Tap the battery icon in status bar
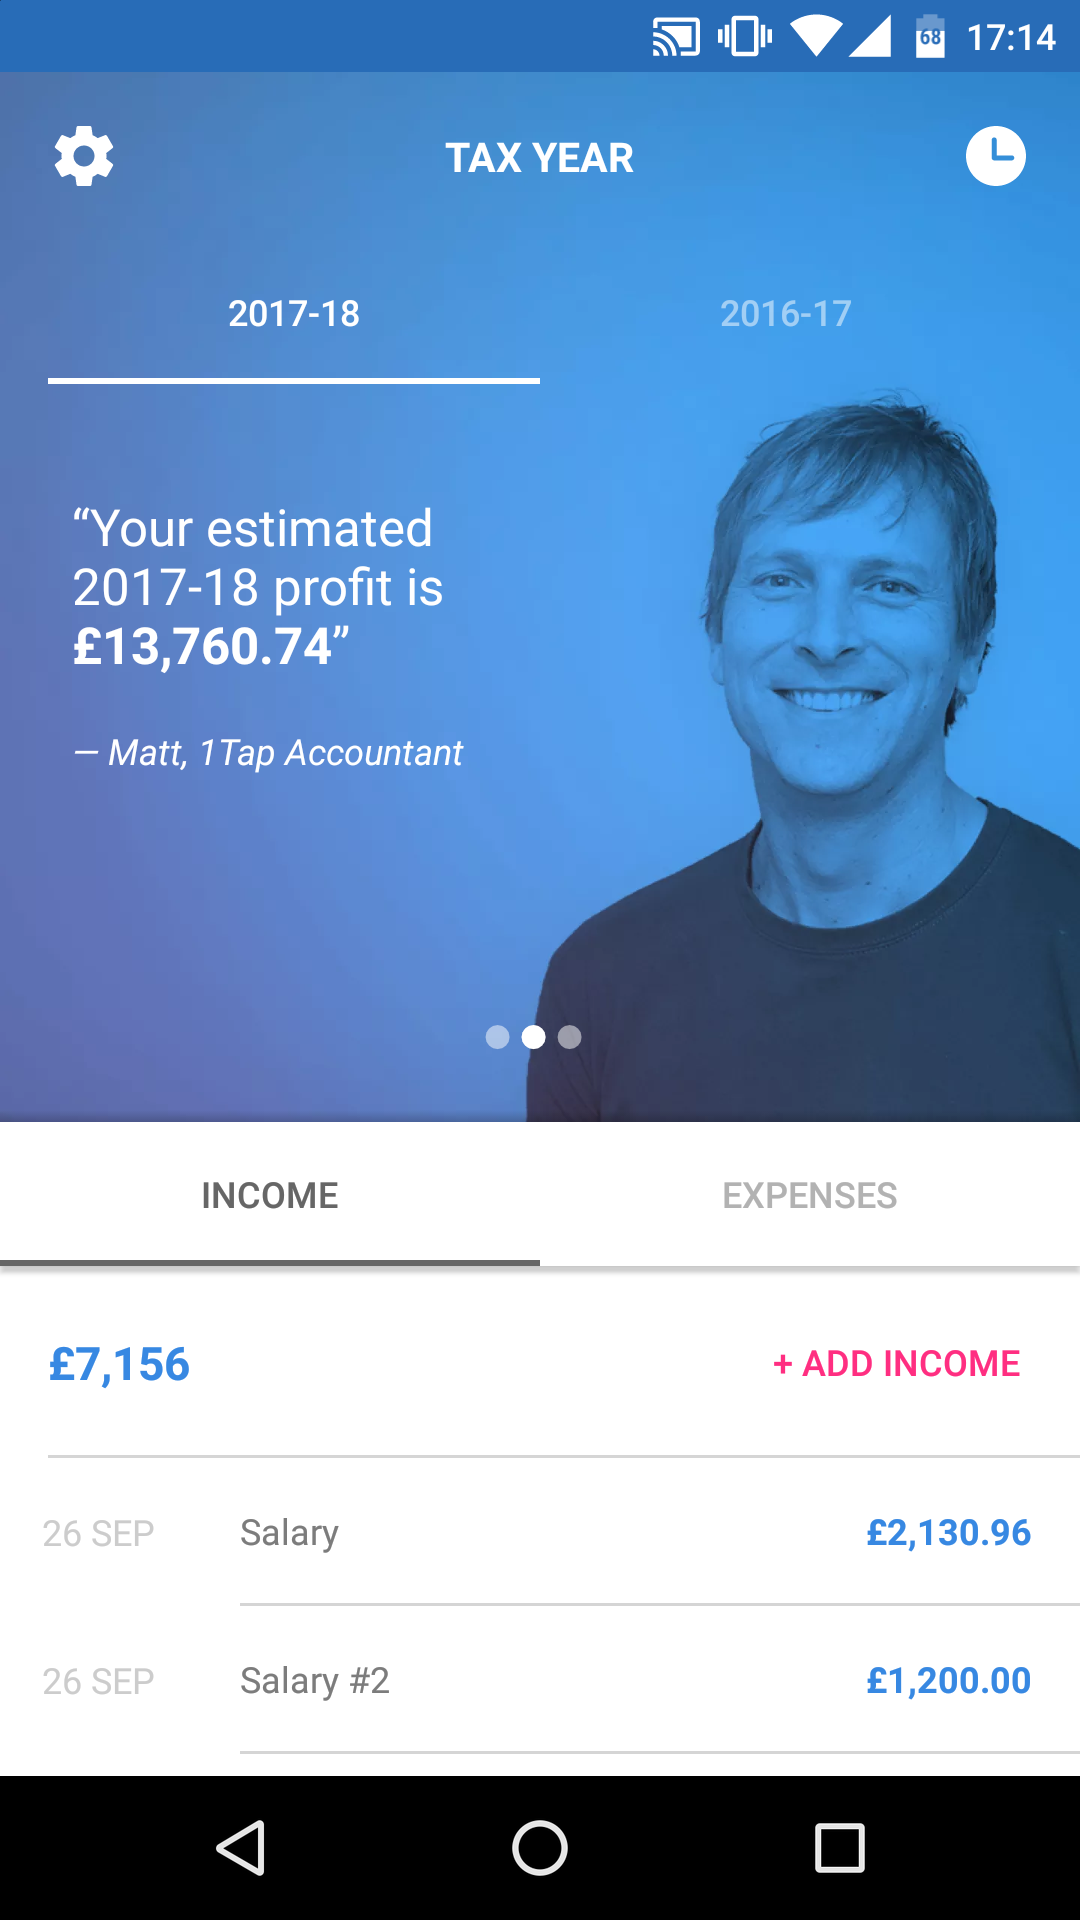The image size is (1080, 1920). pyautogui.click(x=930, y=37)
